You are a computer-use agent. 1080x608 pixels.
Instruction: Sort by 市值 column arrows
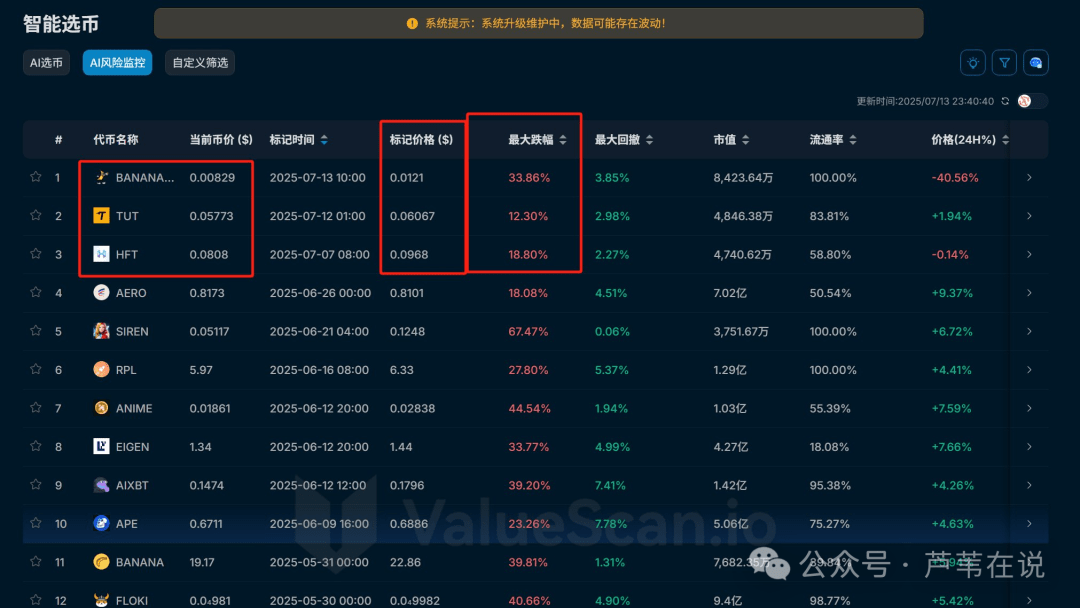(748, 139)
